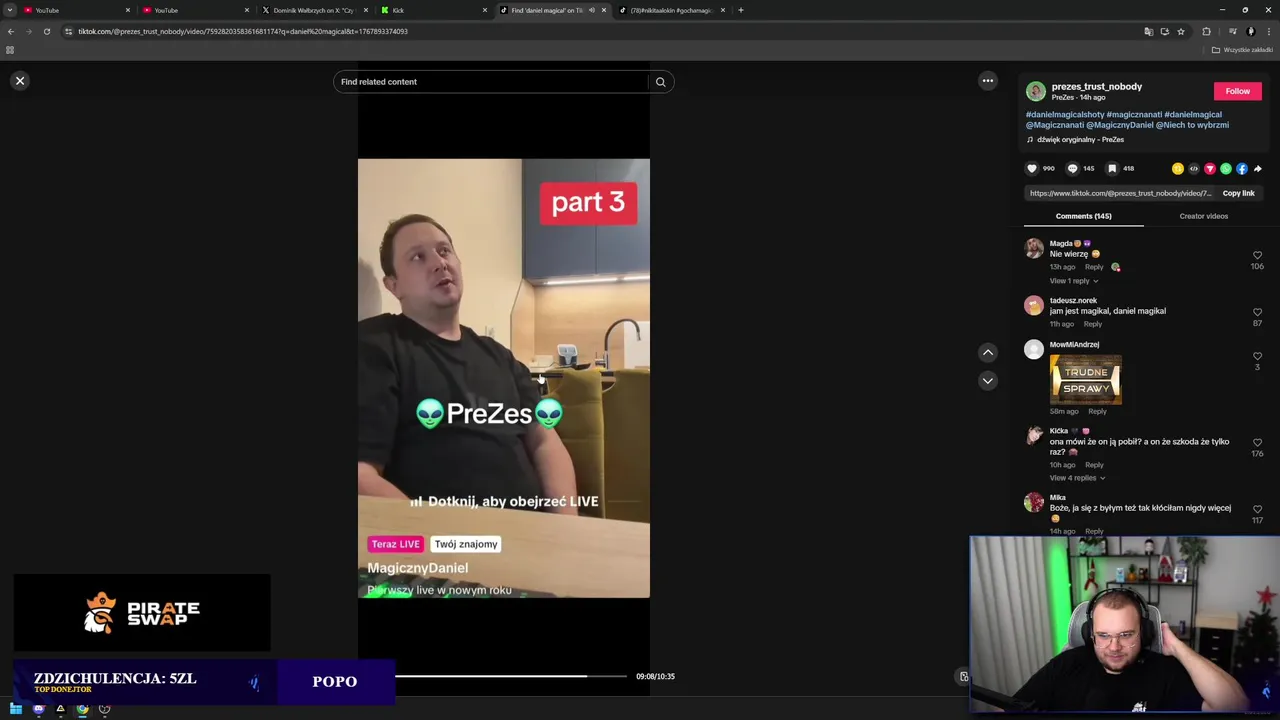
Task: Open the Chrome icon on the taskbar
Action: (82, 709)
